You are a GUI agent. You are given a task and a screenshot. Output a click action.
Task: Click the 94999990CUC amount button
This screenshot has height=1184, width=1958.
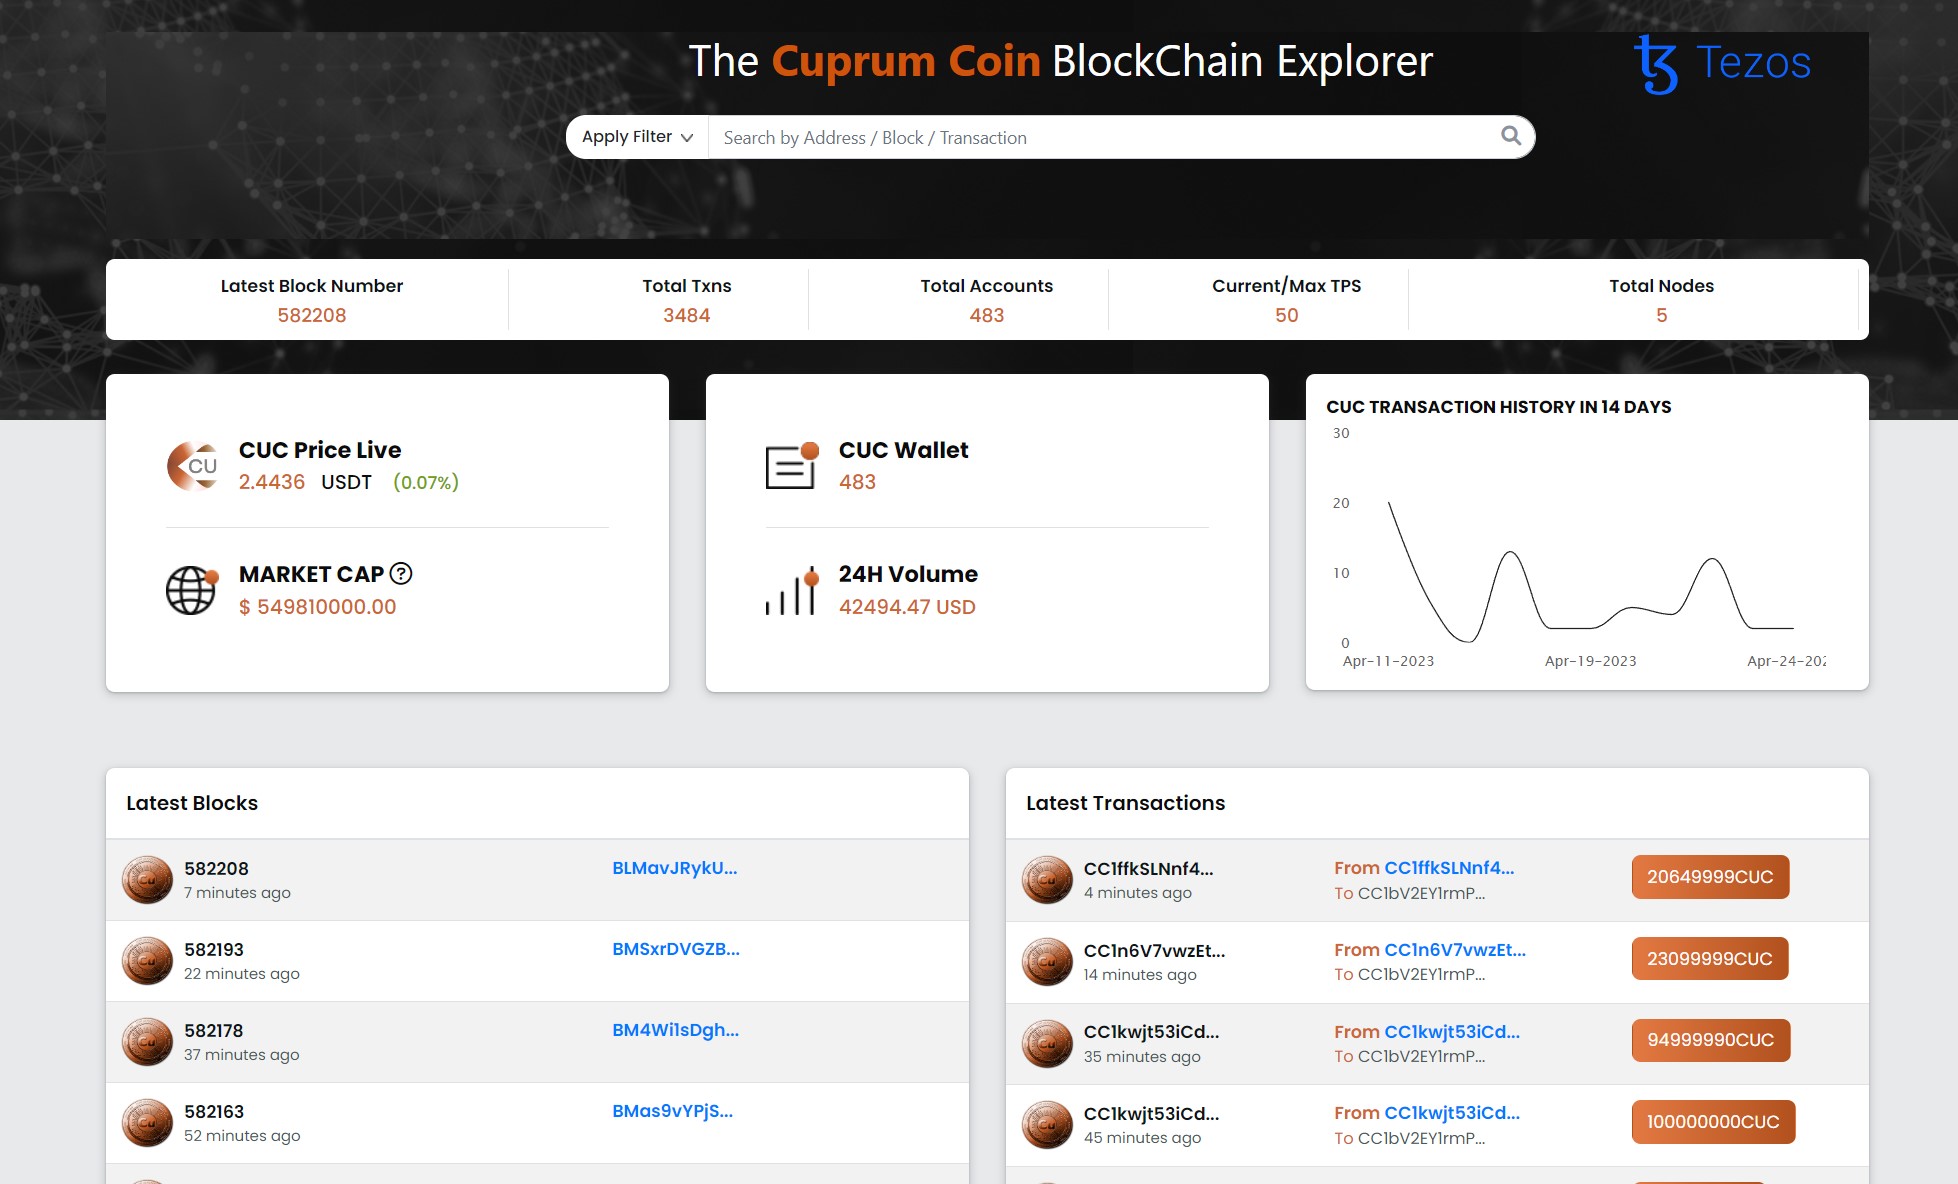pyautogui.click(x=1710, y=1040)
